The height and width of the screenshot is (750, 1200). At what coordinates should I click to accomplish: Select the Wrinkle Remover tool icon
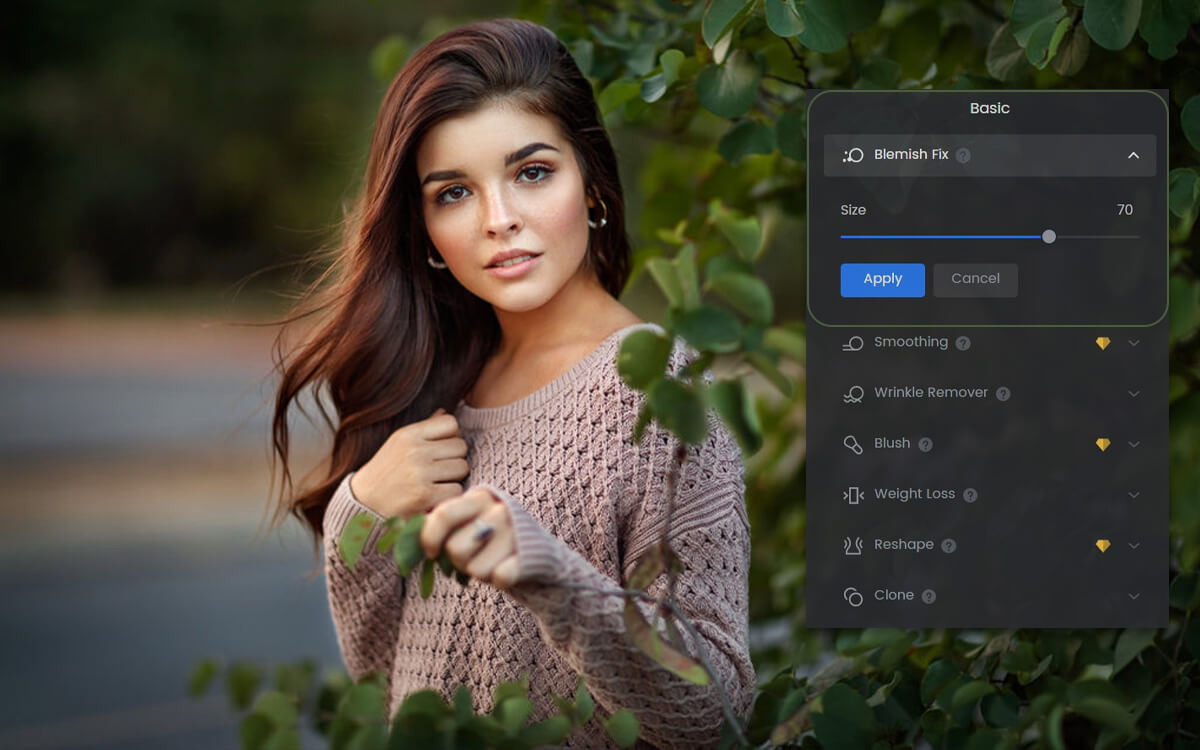click(x=855, y=392)
